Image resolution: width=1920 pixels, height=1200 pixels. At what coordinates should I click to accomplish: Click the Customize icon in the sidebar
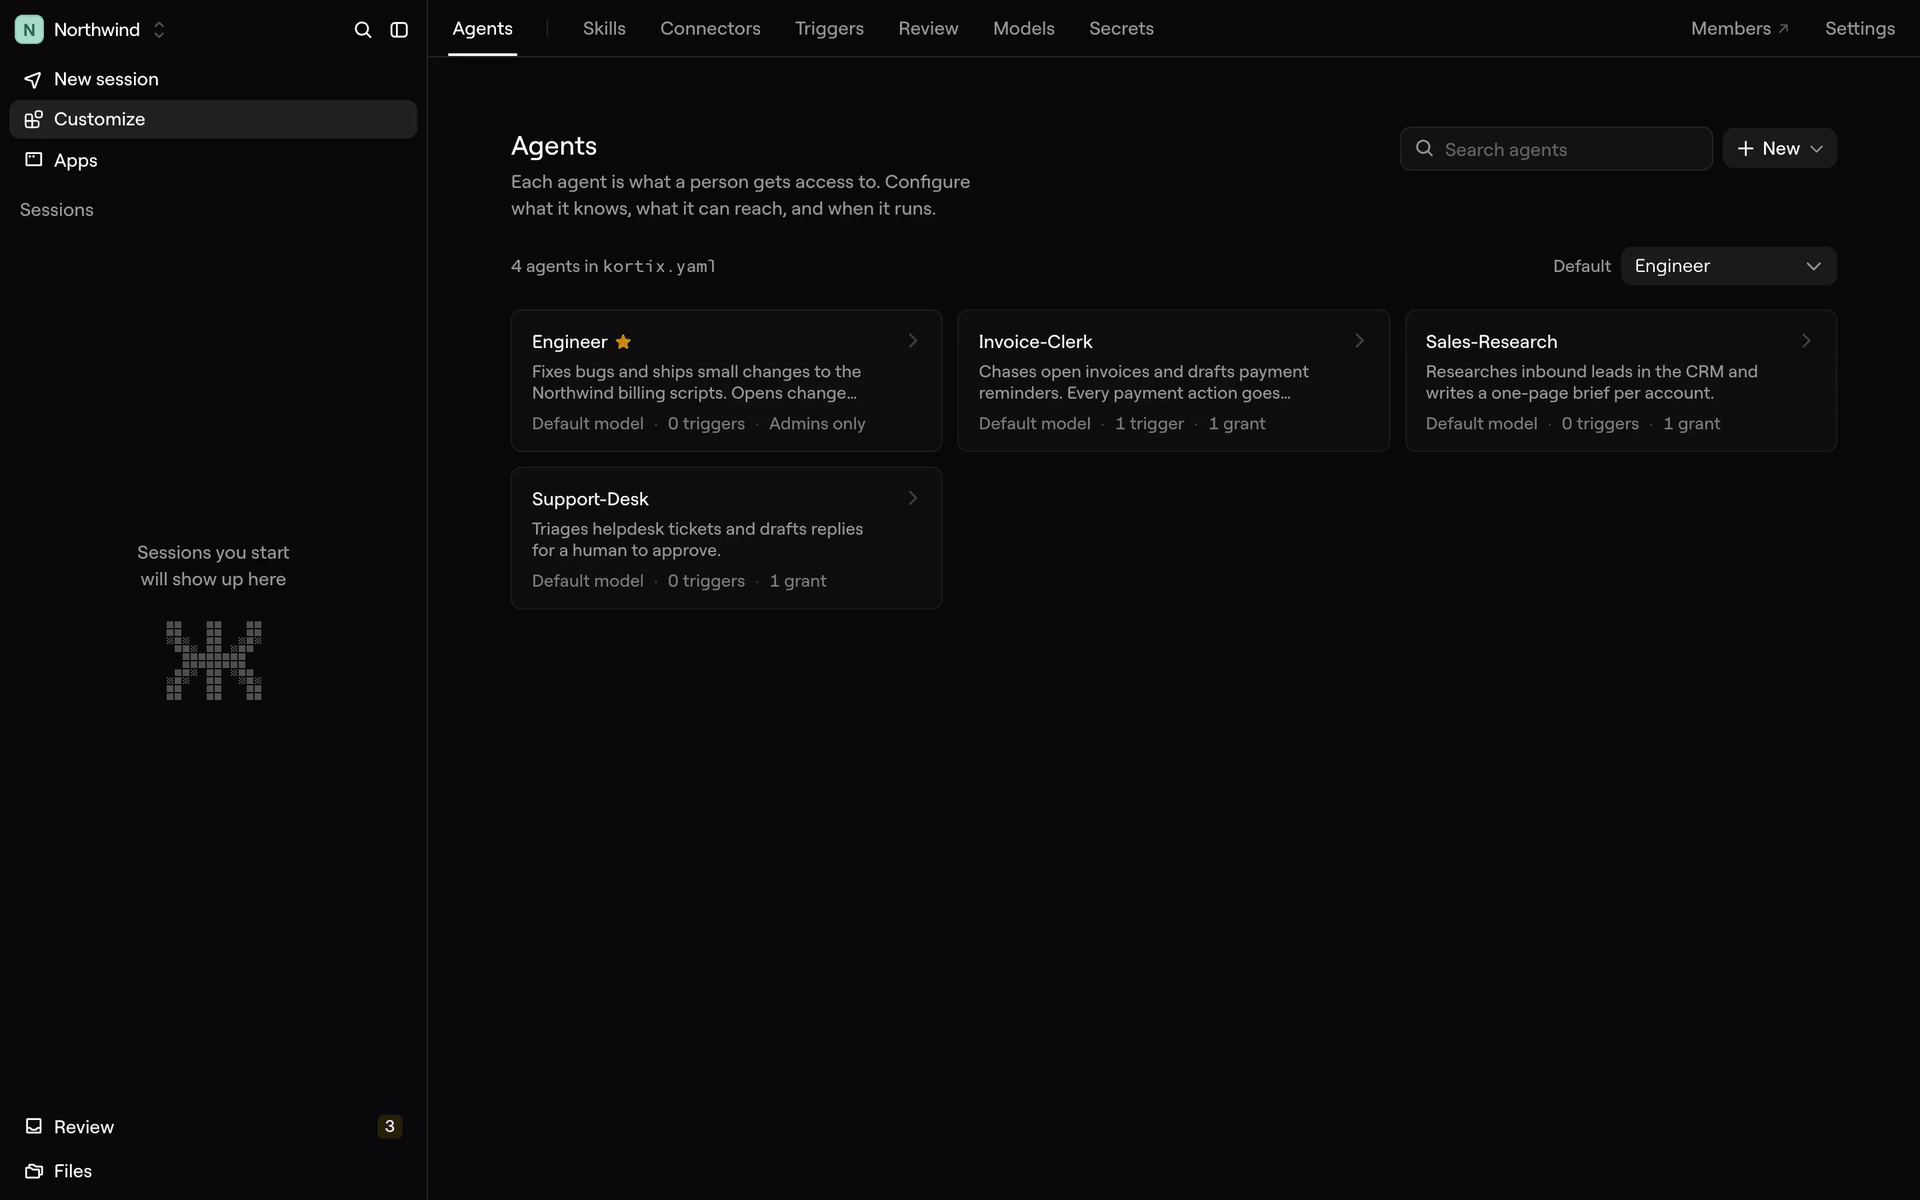pyautogui.click(x=33, y=119)
